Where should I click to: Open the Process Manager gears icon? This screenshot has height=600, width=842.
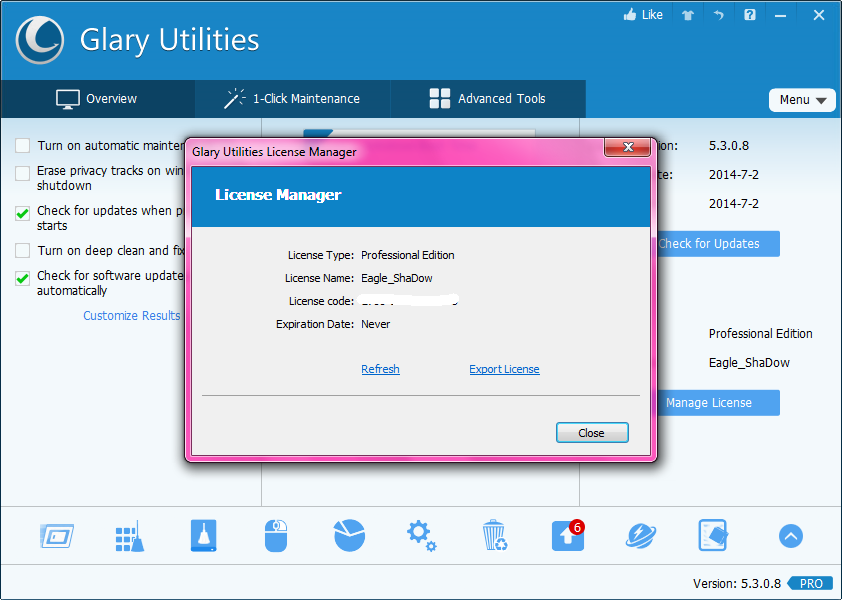click(x=422, y=536)
